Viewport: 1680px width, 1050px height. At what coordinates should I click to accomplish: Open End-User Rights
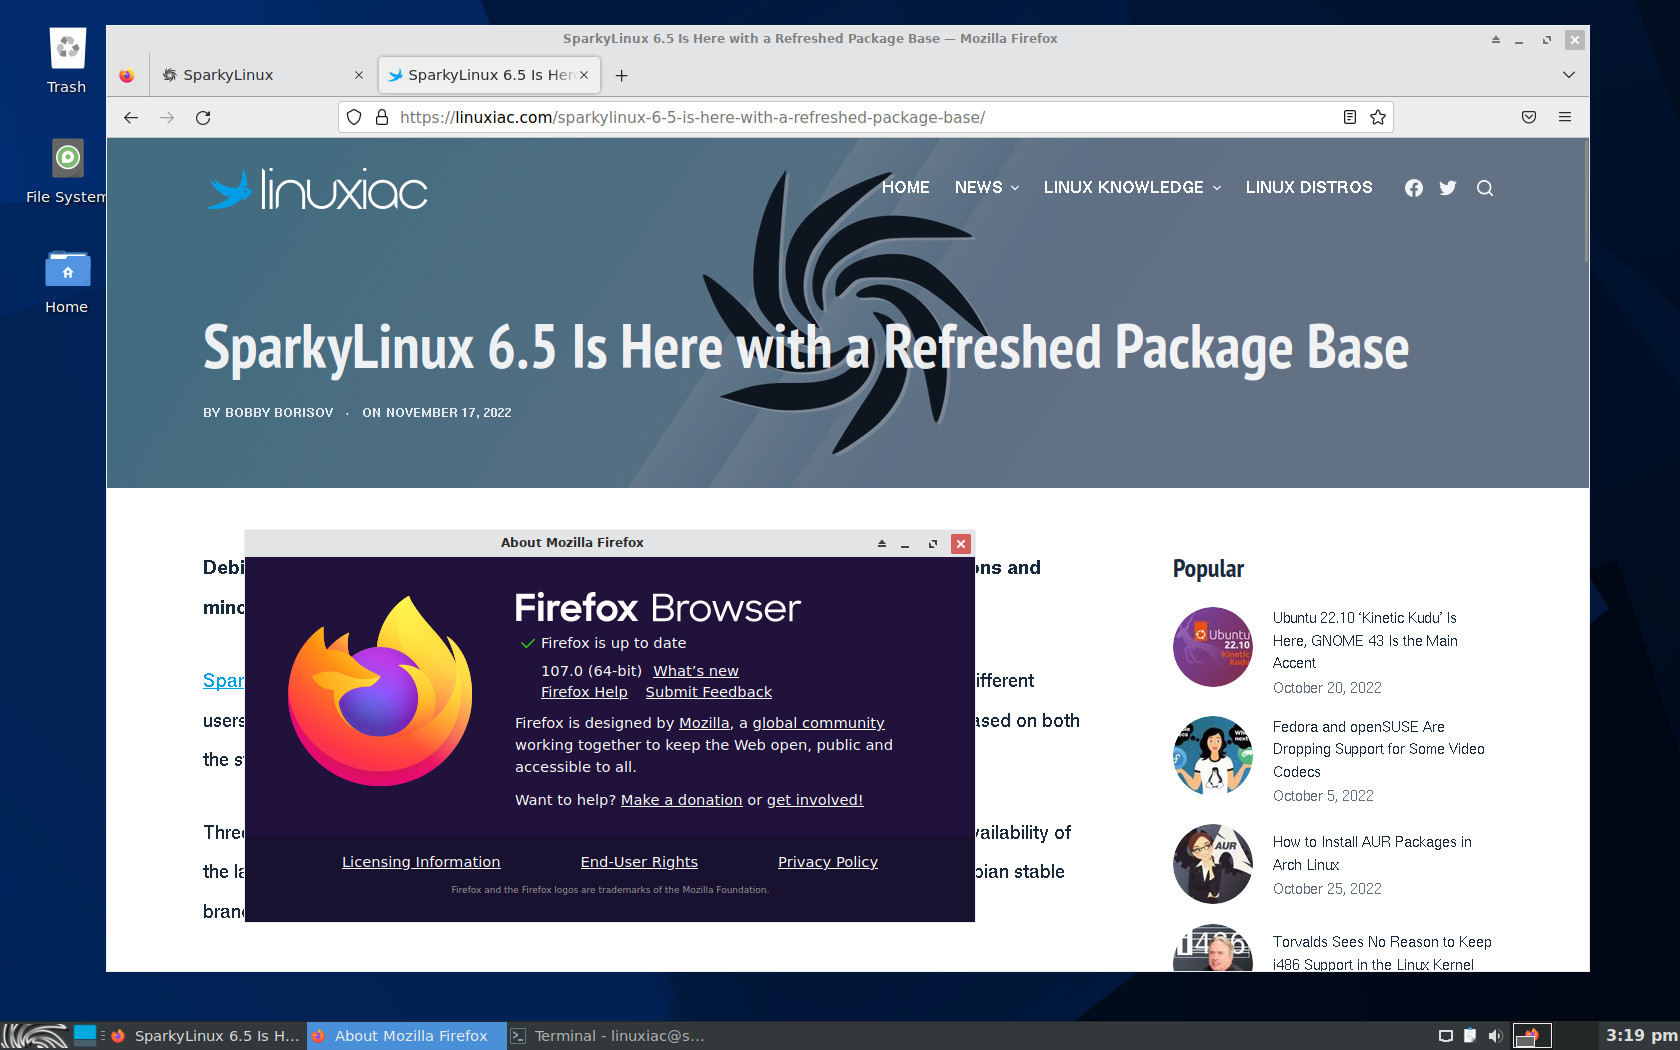(x=639, y=862)
